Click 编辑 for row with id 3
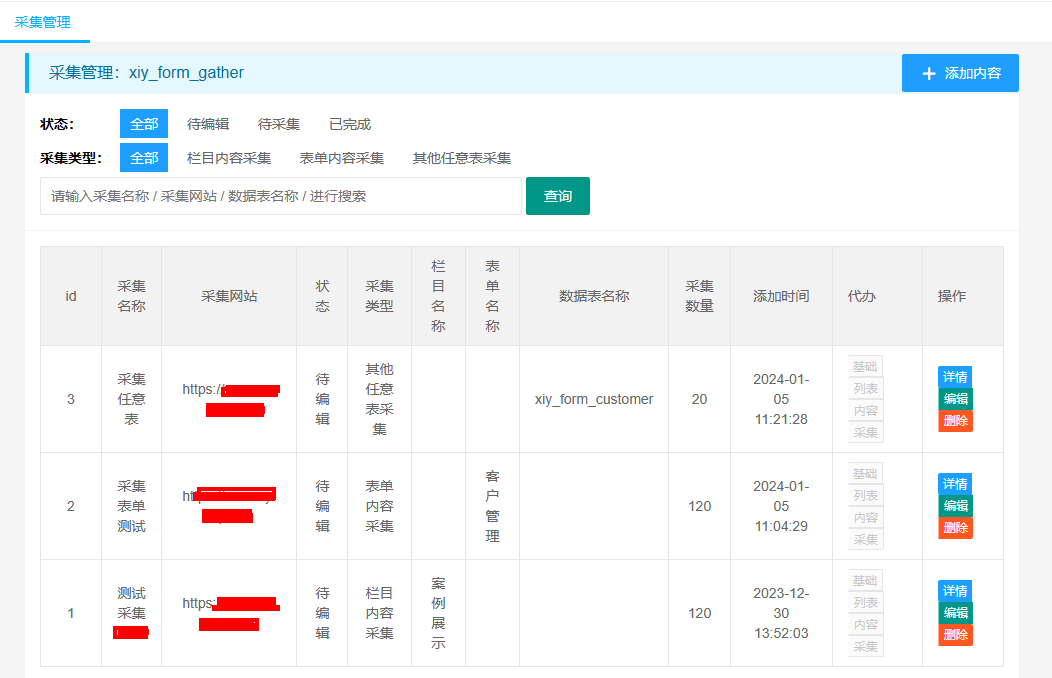Screen dimensions: 1052x678 [955, 399]
